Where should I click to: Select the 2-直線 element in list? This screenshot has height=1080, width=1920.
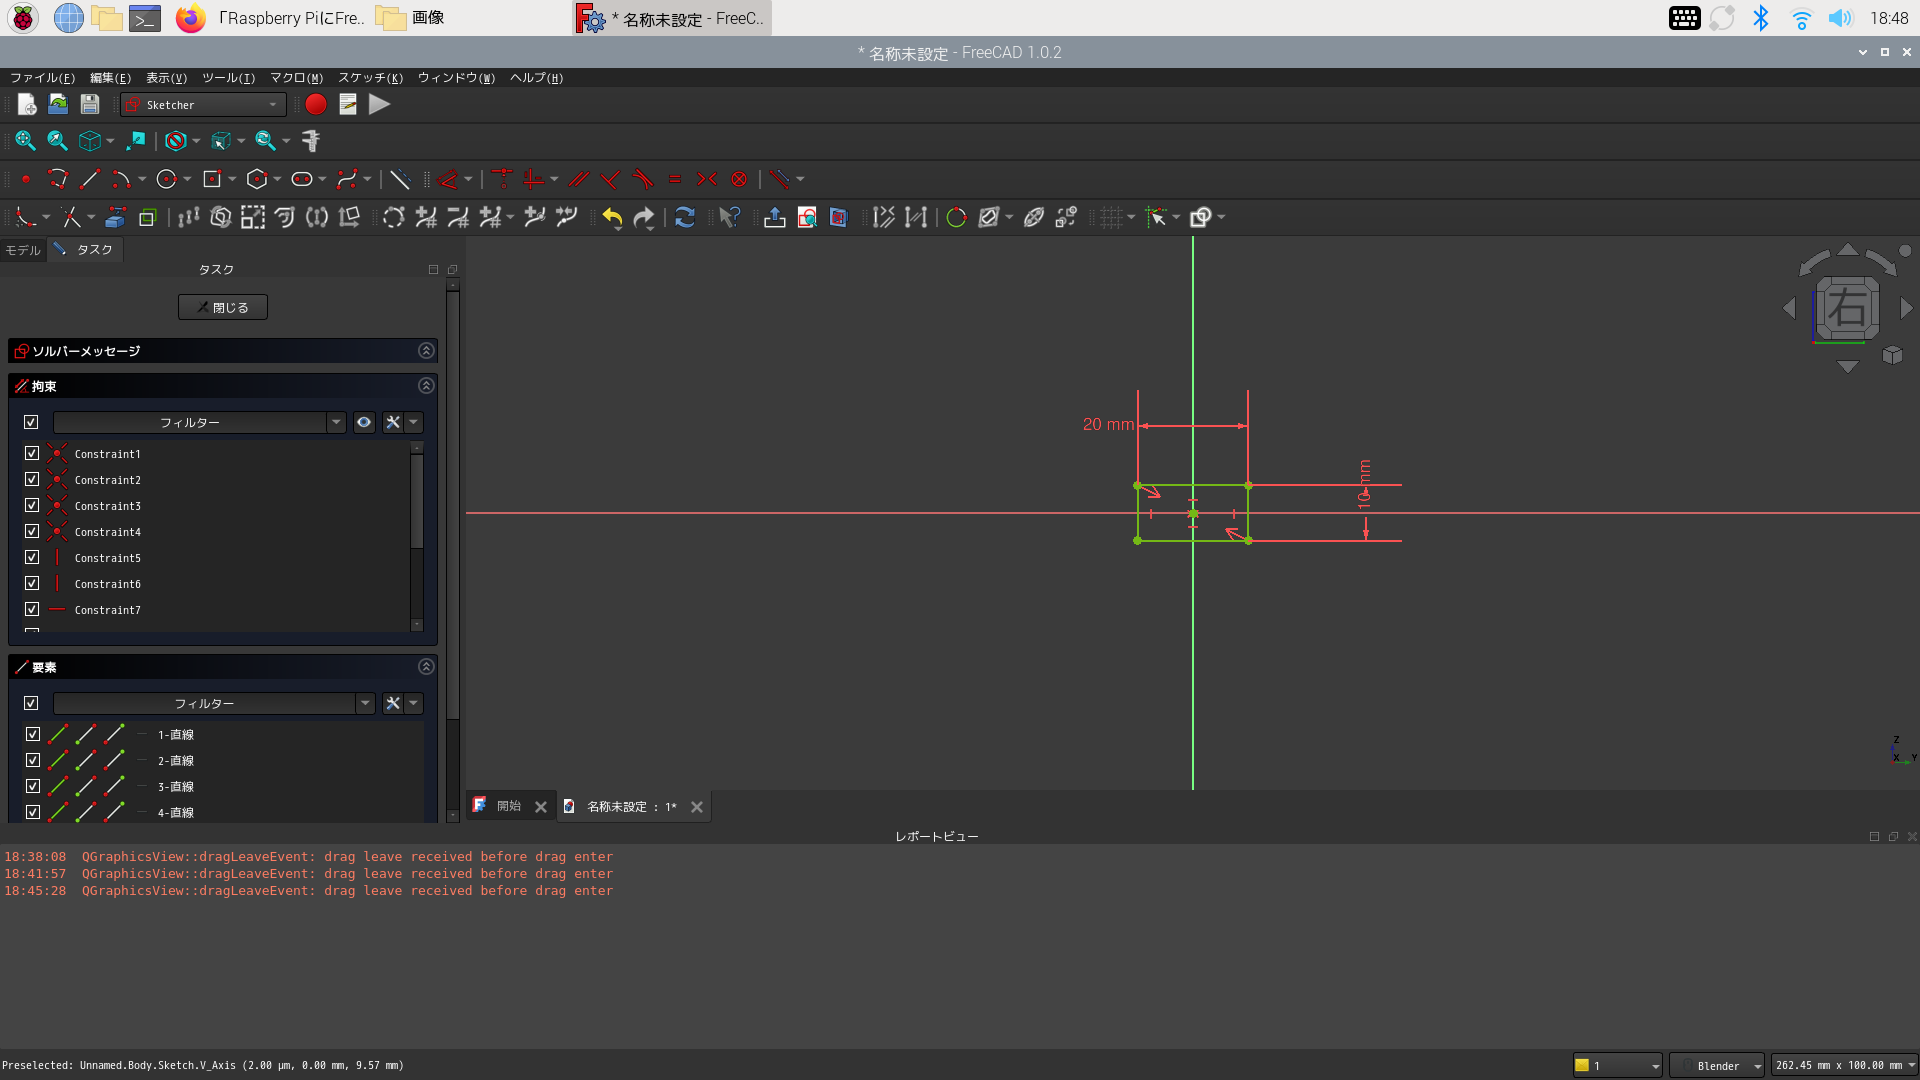tap(176, 760)
